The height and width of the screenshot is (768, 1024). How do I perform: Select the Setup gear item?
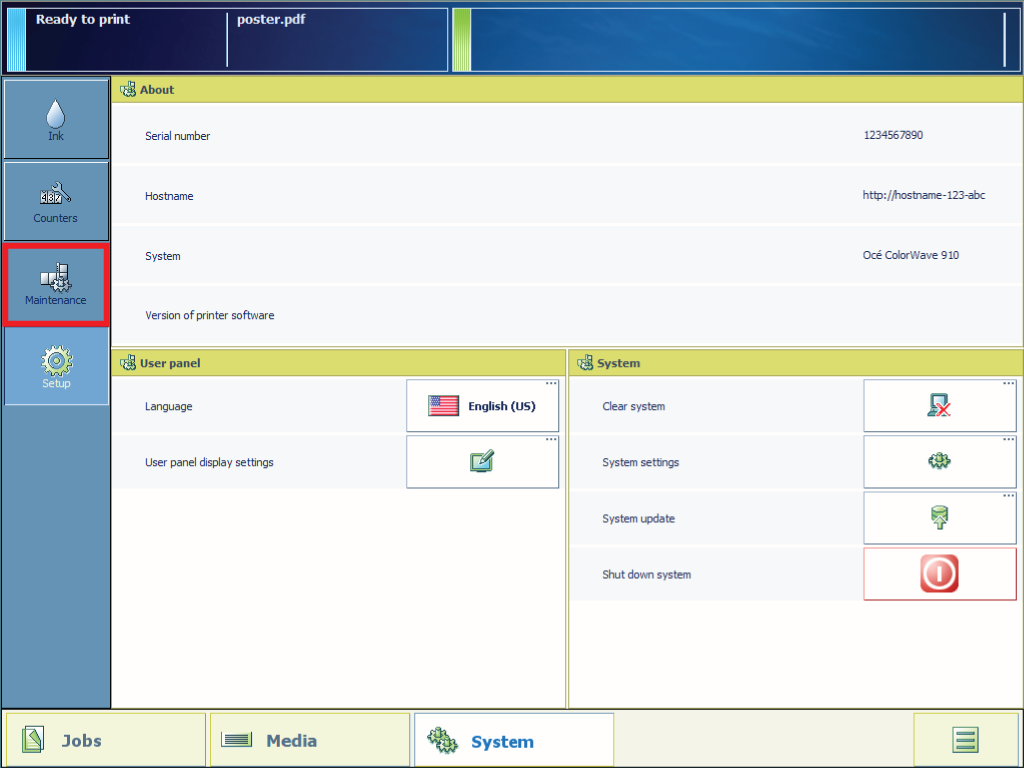point(56,366)
